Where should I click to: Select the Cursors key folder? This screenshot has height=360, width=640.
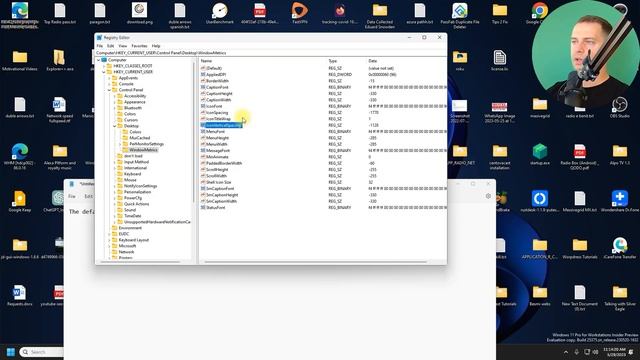[131, 120]
